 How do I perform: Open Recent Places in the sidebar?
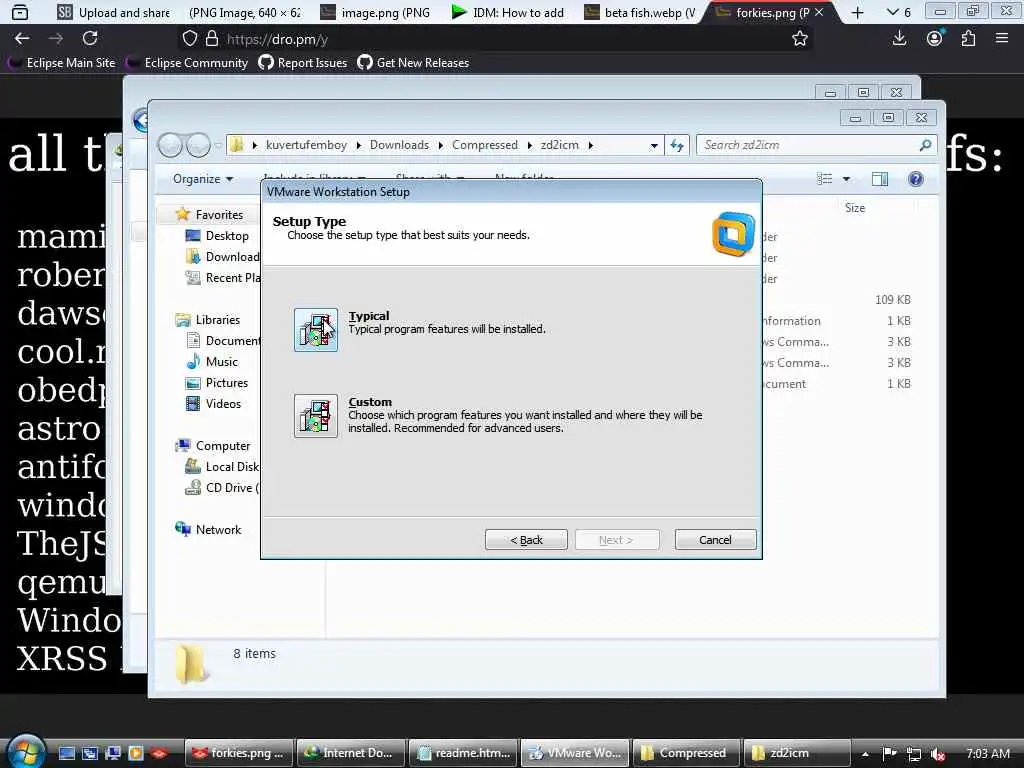pos(223,278)
